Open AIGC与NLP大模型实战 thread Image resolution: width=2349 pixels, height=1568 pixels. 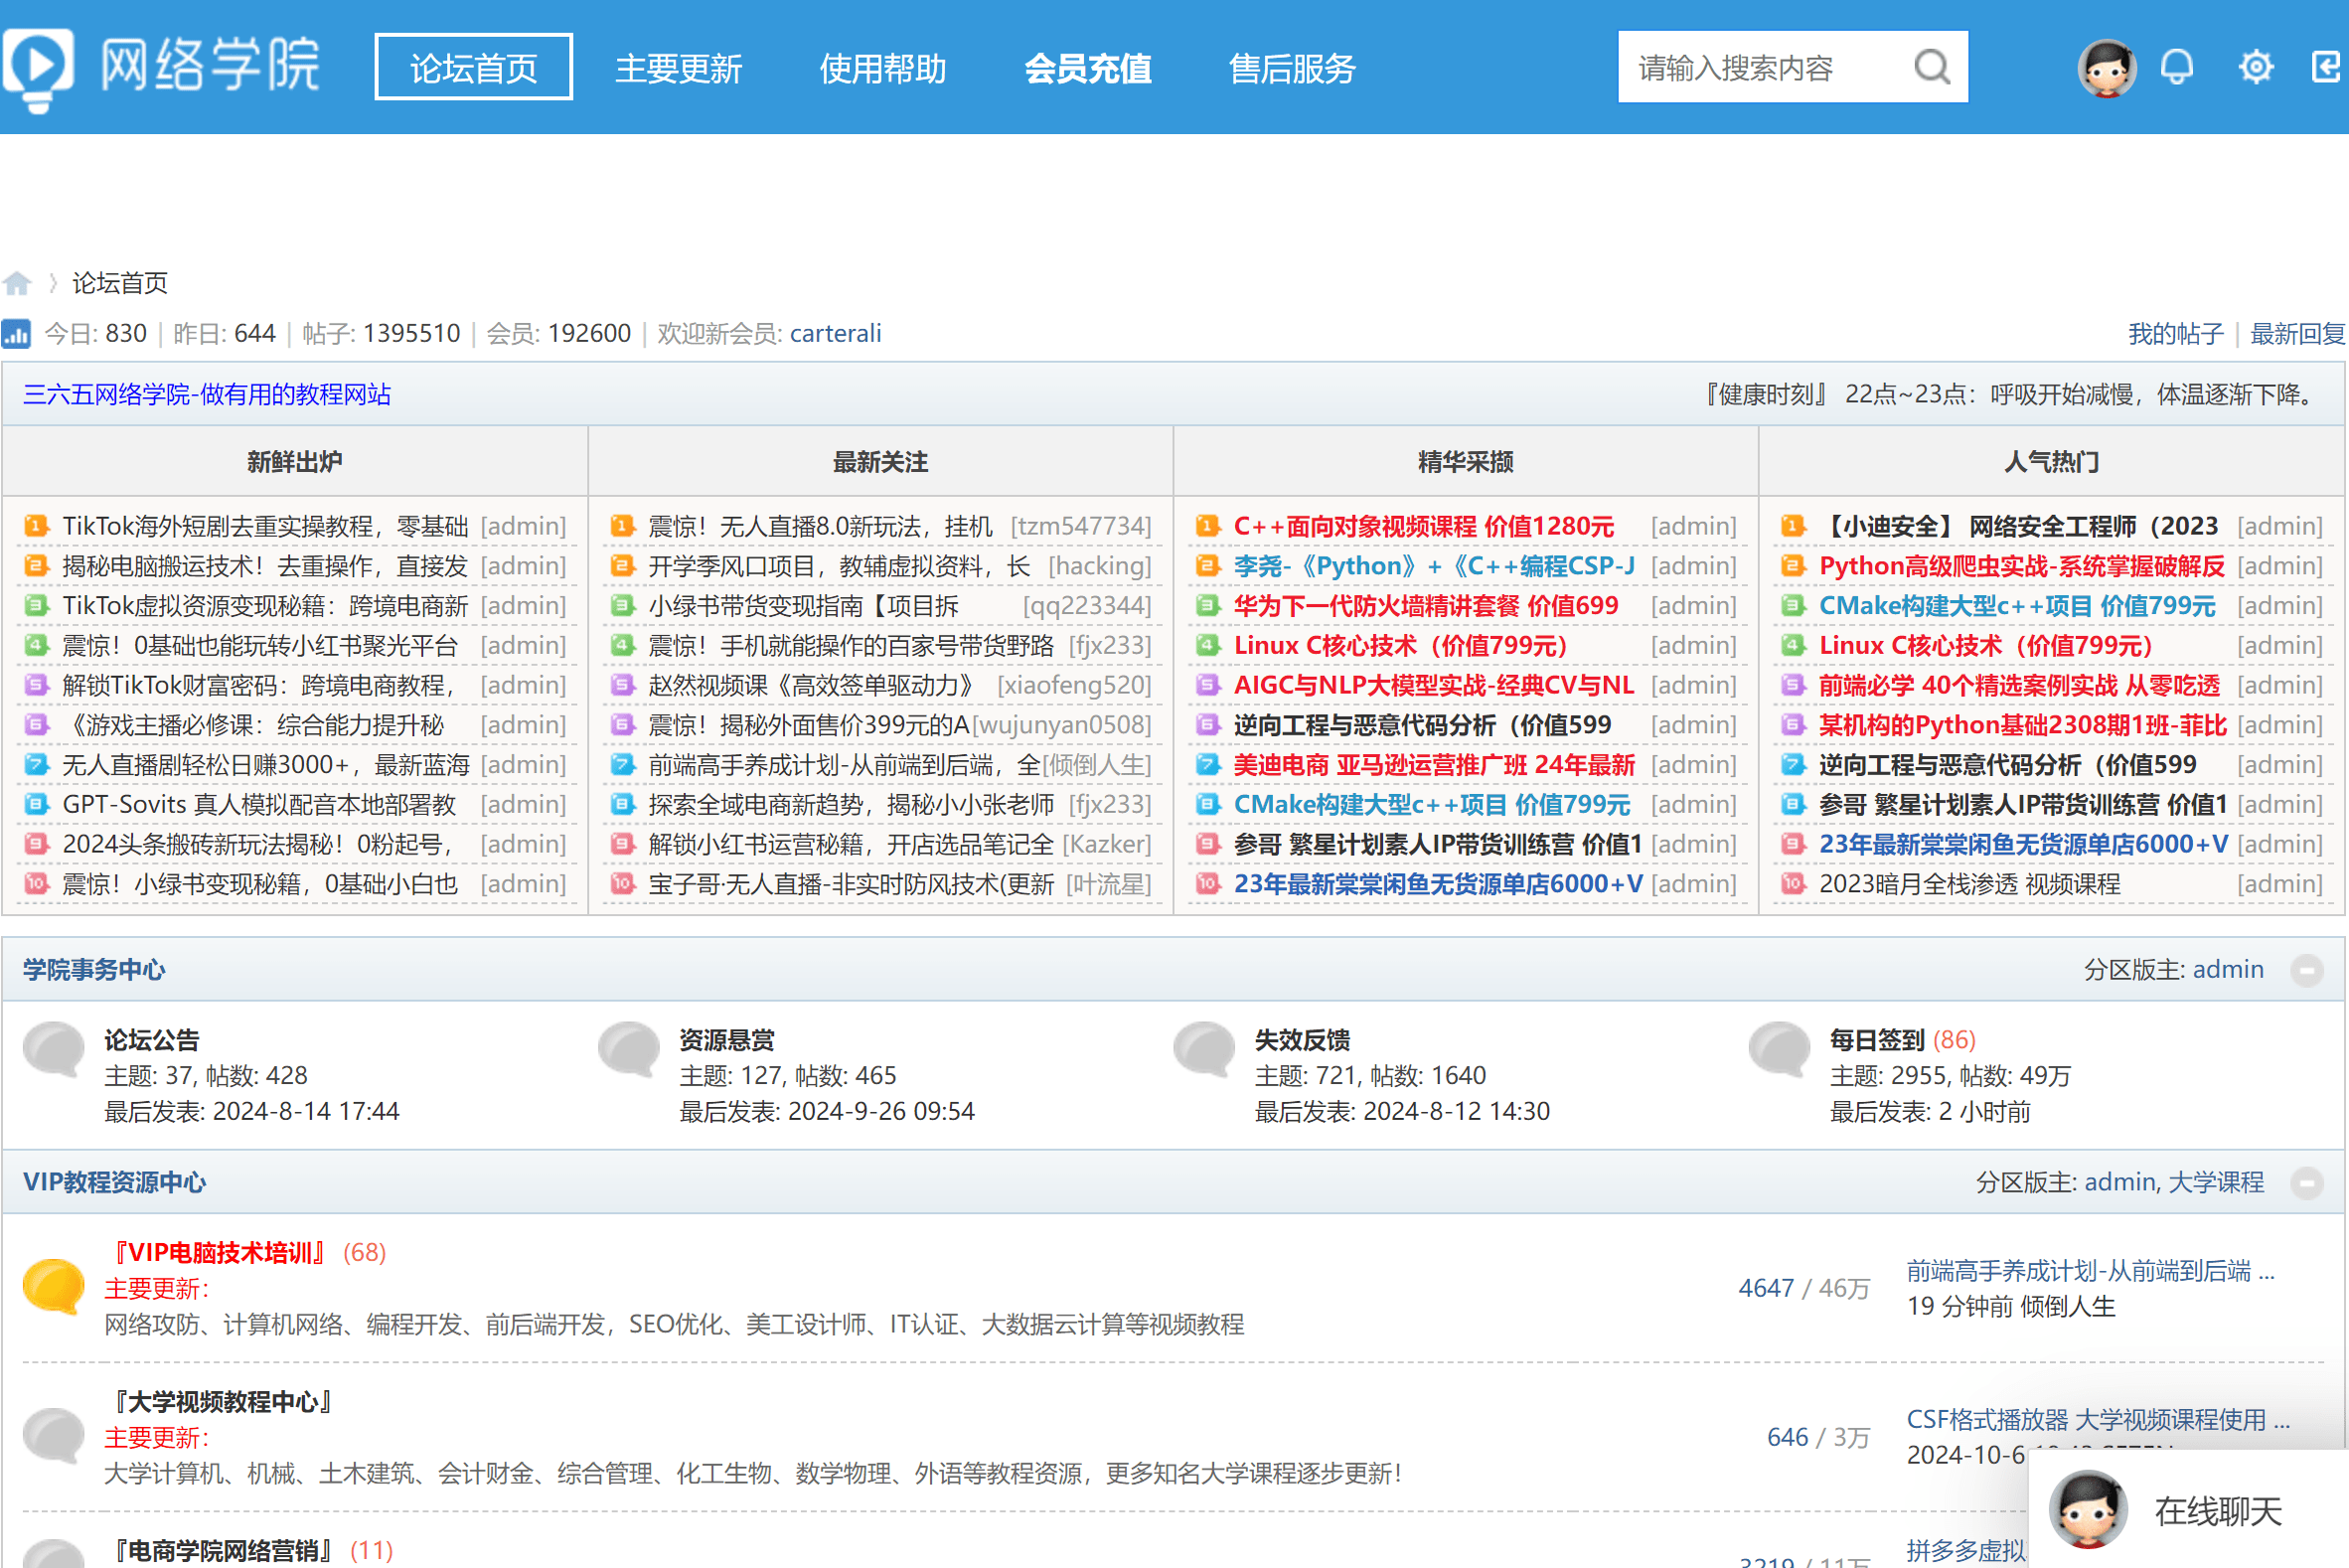[x=1434, y=684]
